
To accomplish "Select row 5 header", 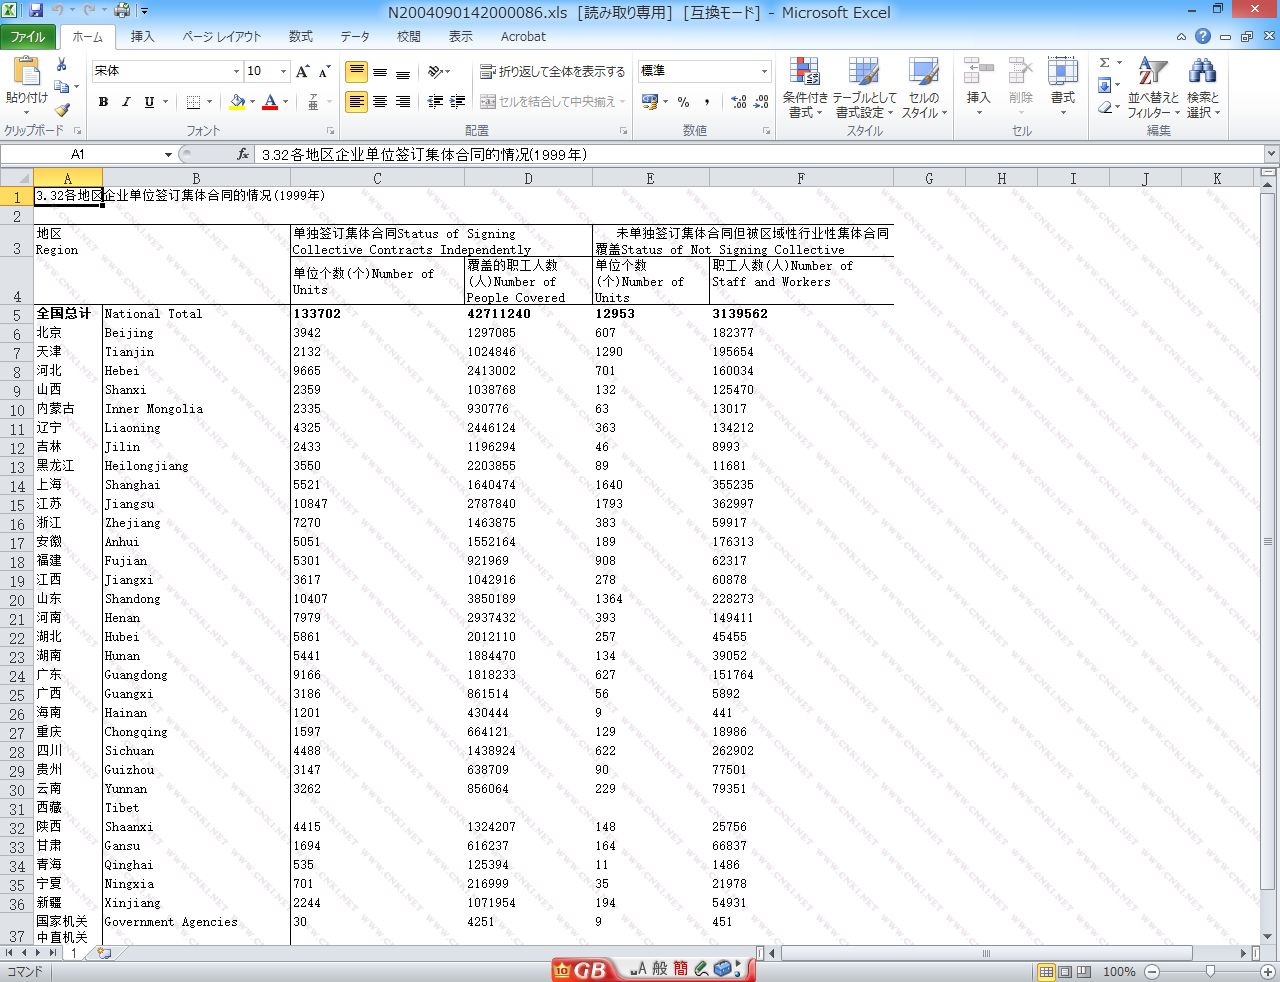I will click(17, 315).
